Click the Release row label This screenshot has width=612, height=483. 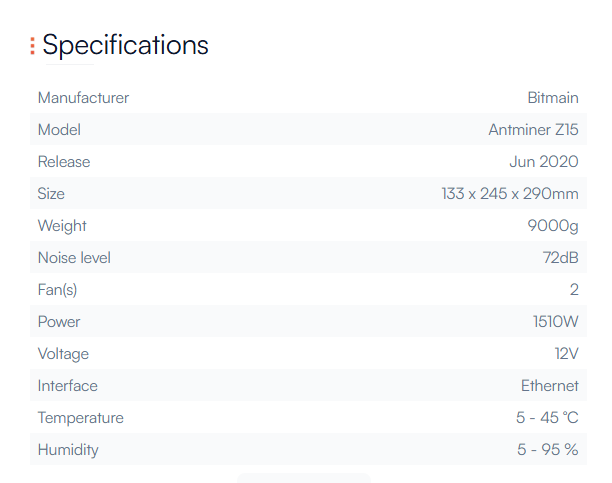click(64, 162)
